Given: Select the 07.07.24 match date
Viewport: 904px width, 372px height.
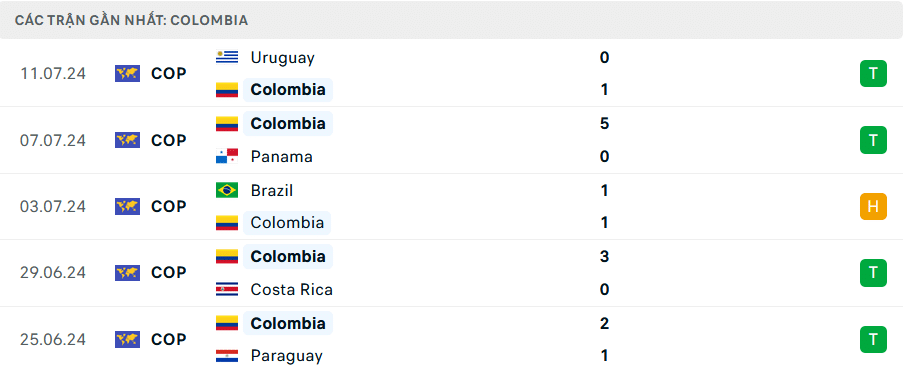Looking at the screenshot, I should pyautogui.click(x=53, y=141).
